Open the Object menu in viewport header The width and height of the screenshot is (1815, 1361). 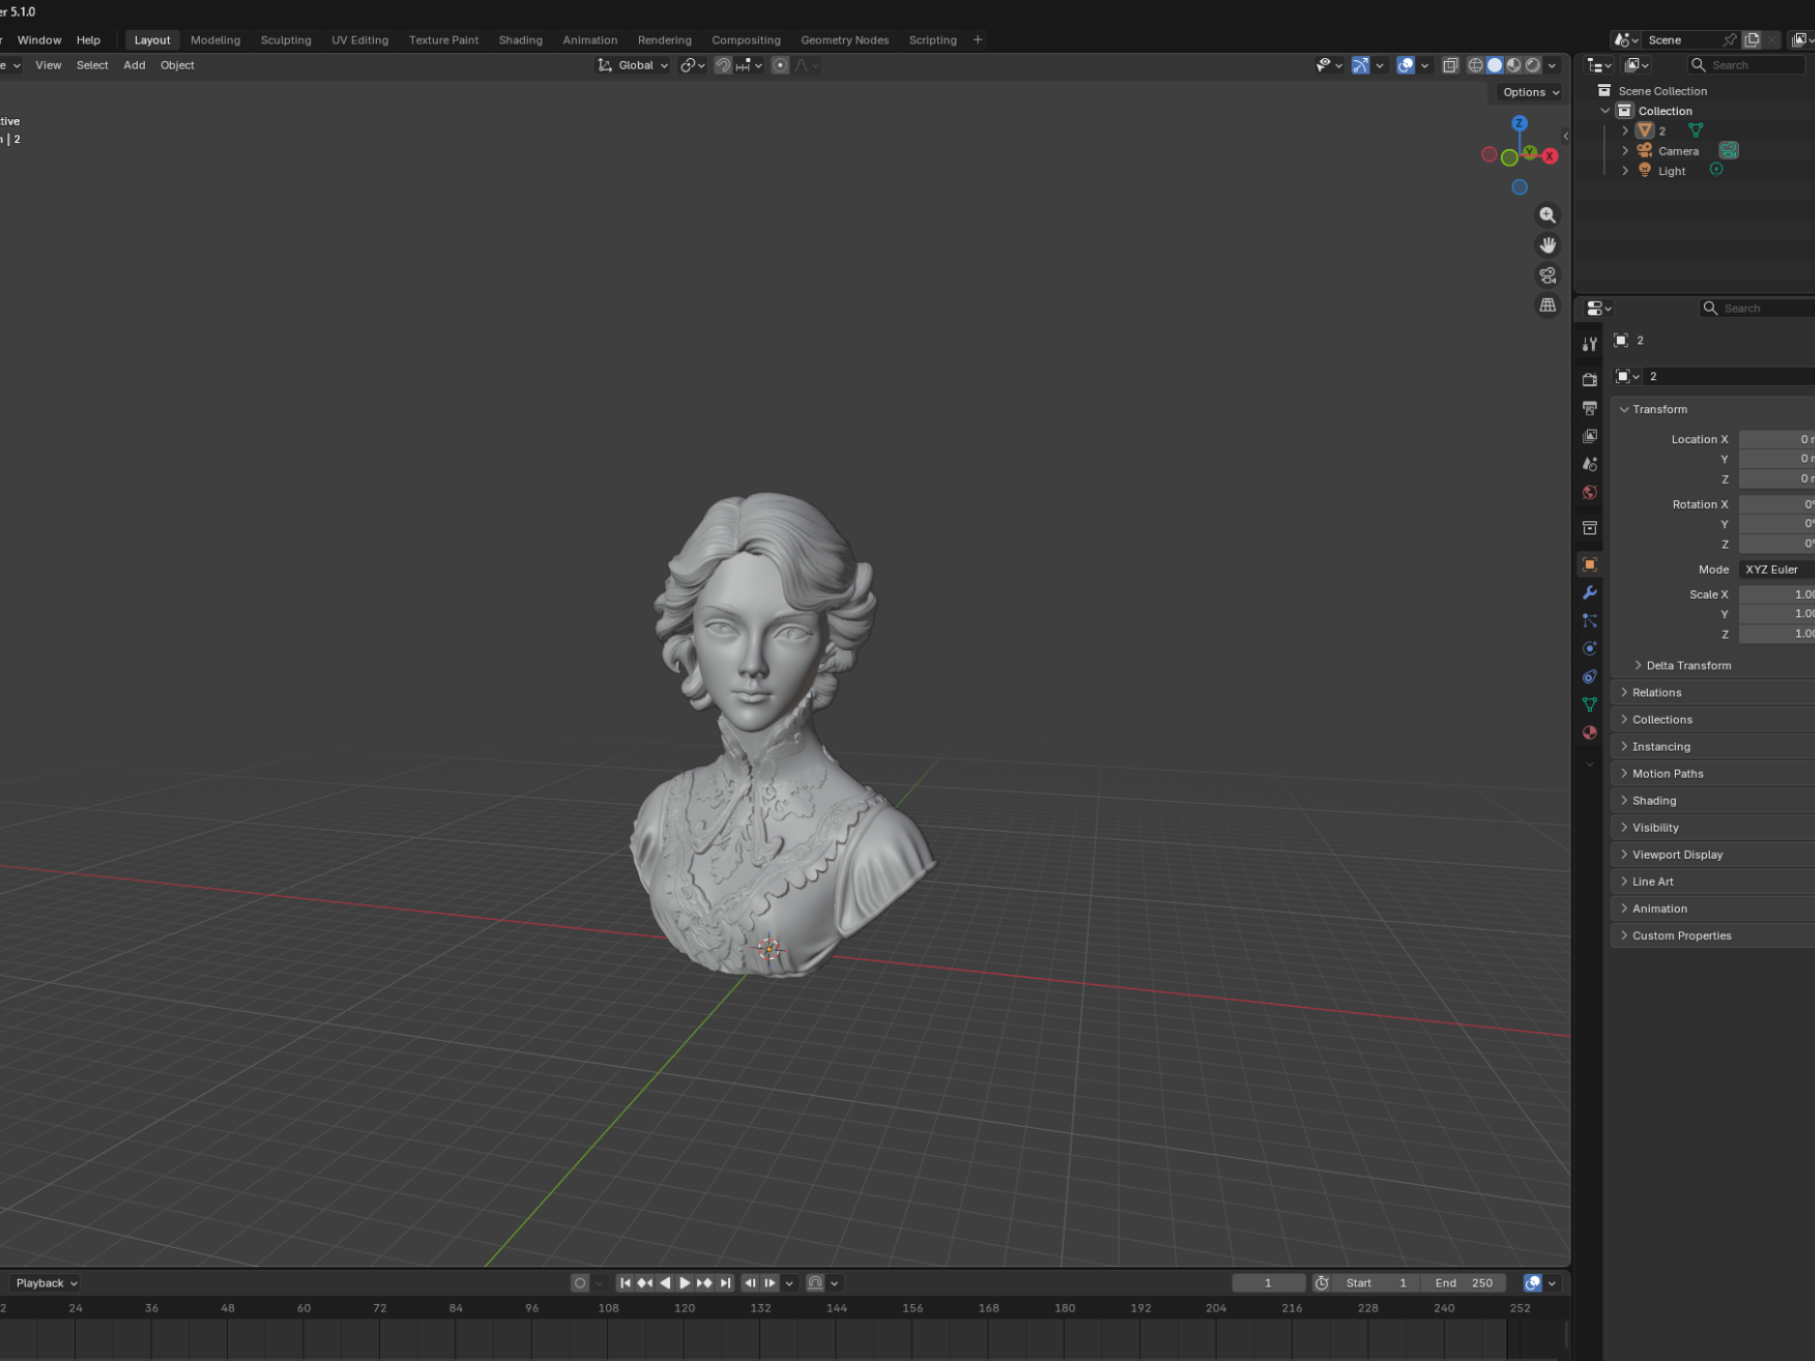(177, 65)
